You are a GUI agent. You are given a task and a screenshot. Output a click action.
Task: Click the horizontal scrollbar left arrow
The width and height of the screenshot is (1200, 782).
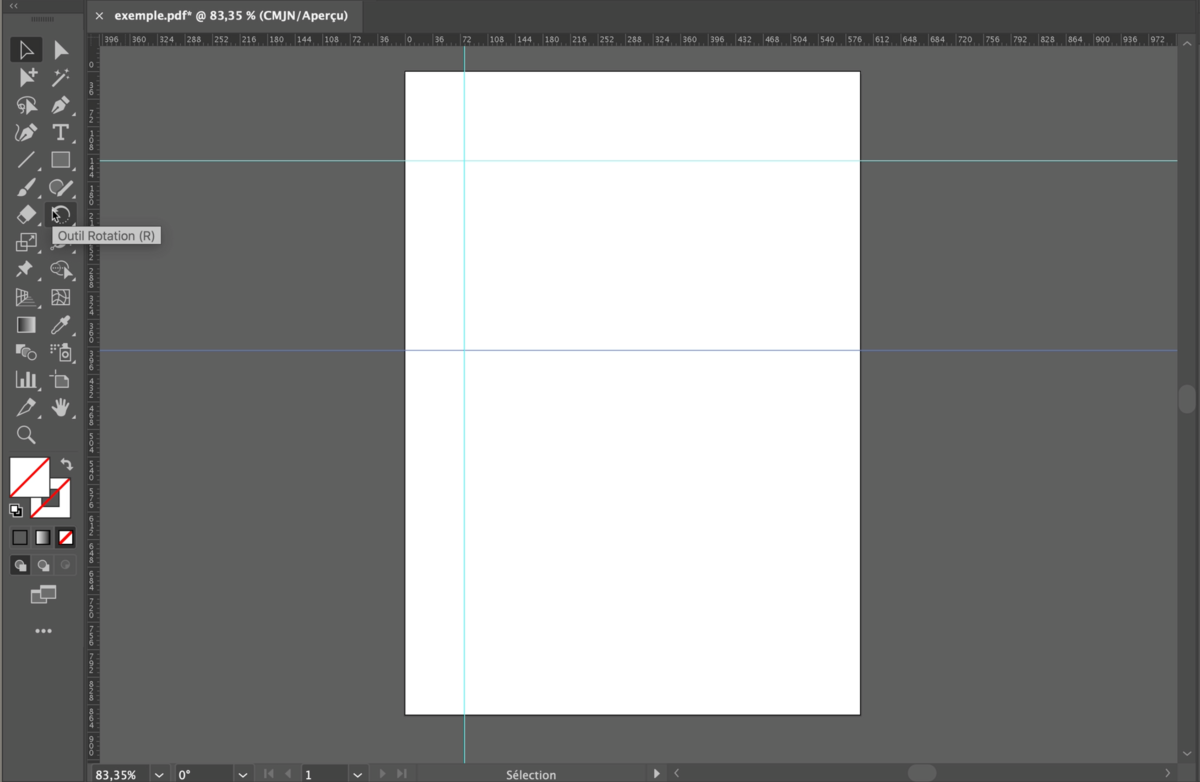point(677,774)
